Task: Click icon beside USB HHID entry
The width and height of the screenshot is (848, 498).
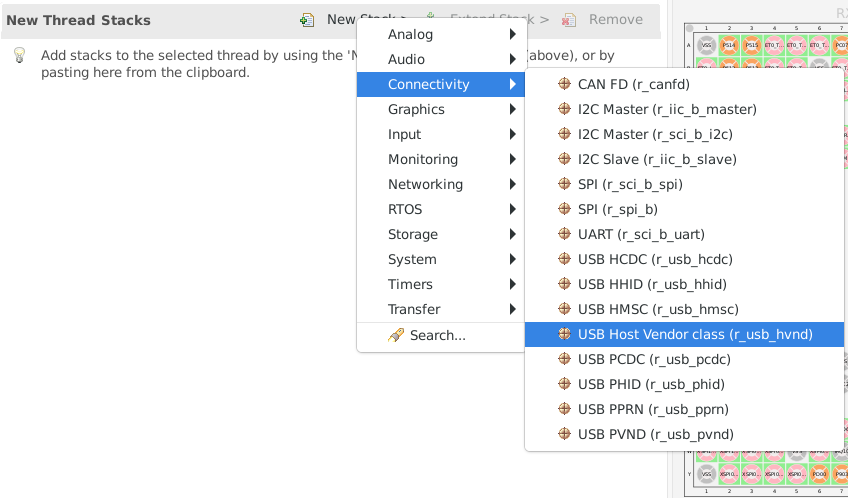Action: 564,284
